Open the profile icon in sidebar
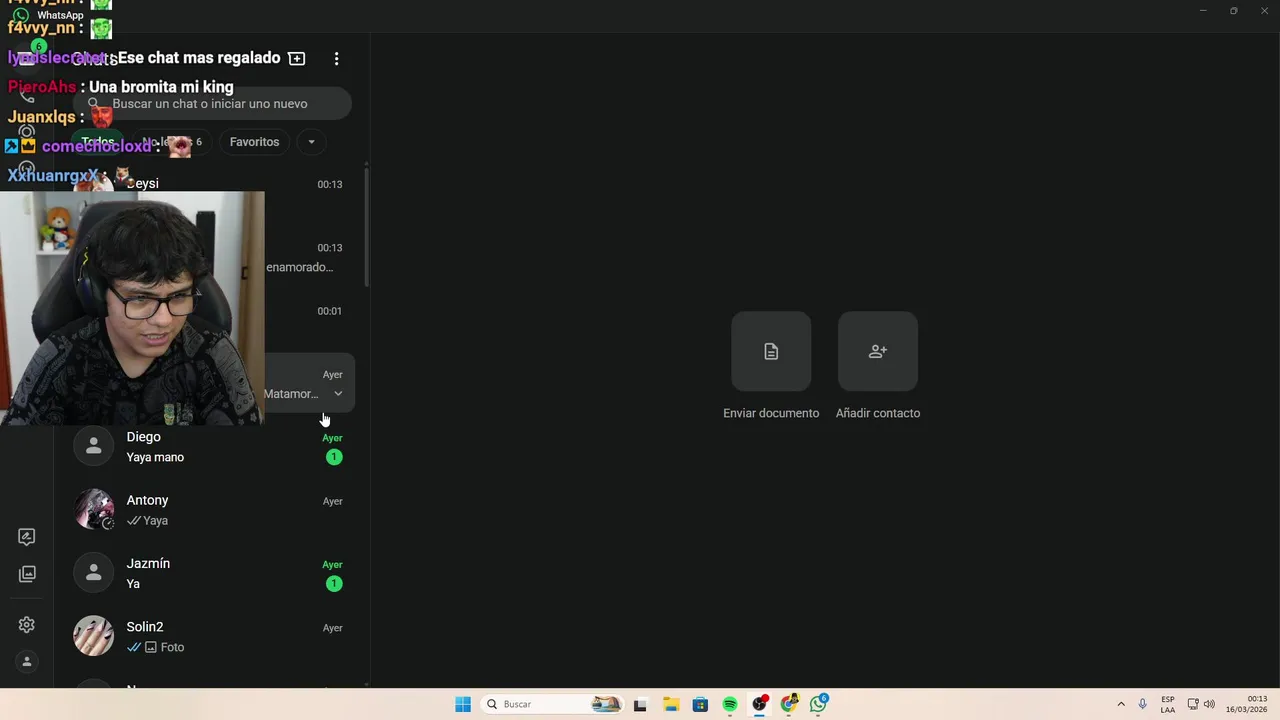 (27, 662)
